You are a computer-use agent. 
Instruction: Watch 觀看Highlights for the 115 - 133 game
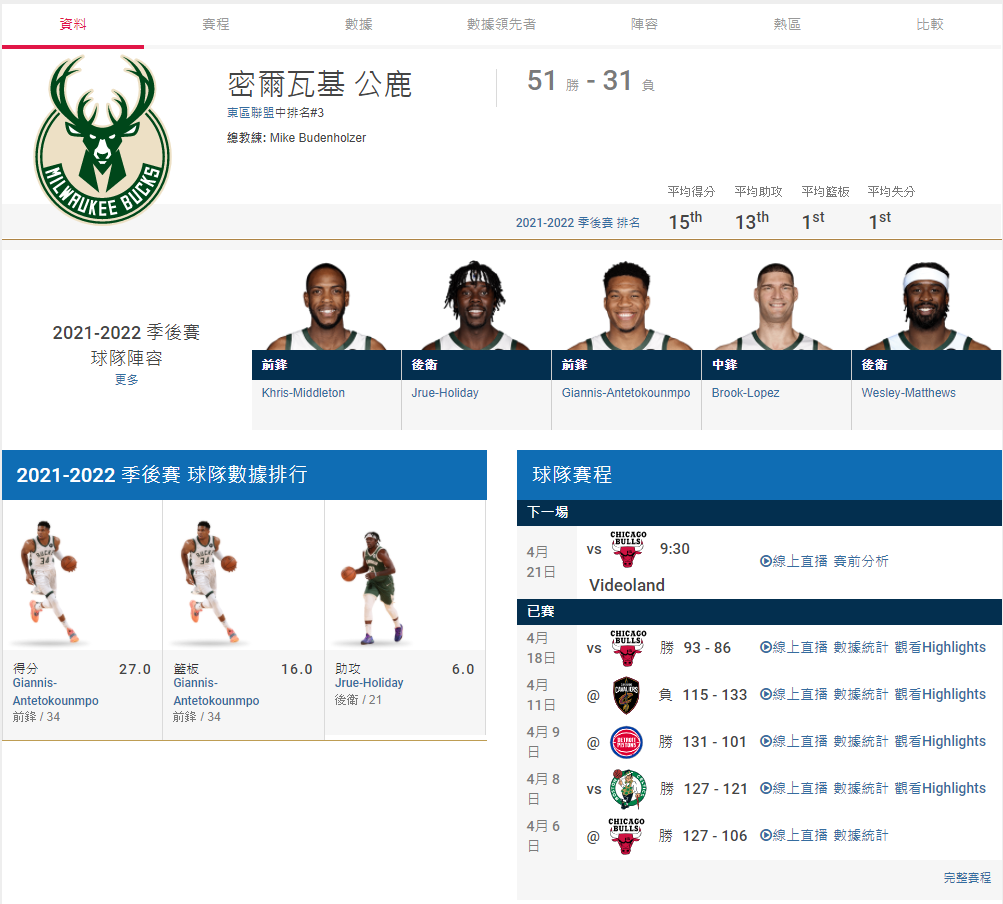click(x=940, y=694)
